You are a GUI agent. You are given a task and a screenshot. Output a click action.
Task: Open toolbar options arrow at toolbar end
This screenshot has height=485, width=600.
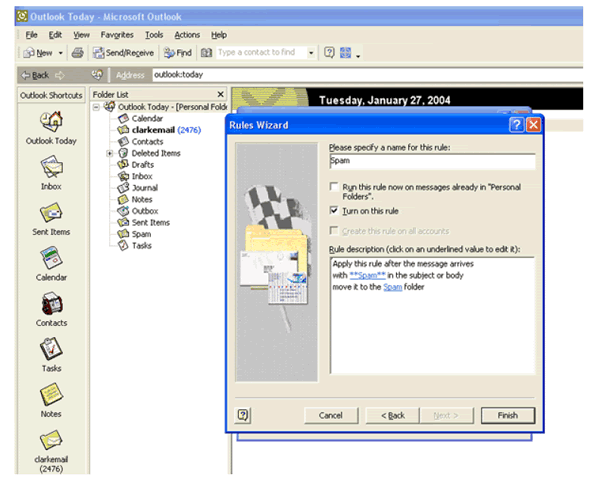[x=358, y=56]
